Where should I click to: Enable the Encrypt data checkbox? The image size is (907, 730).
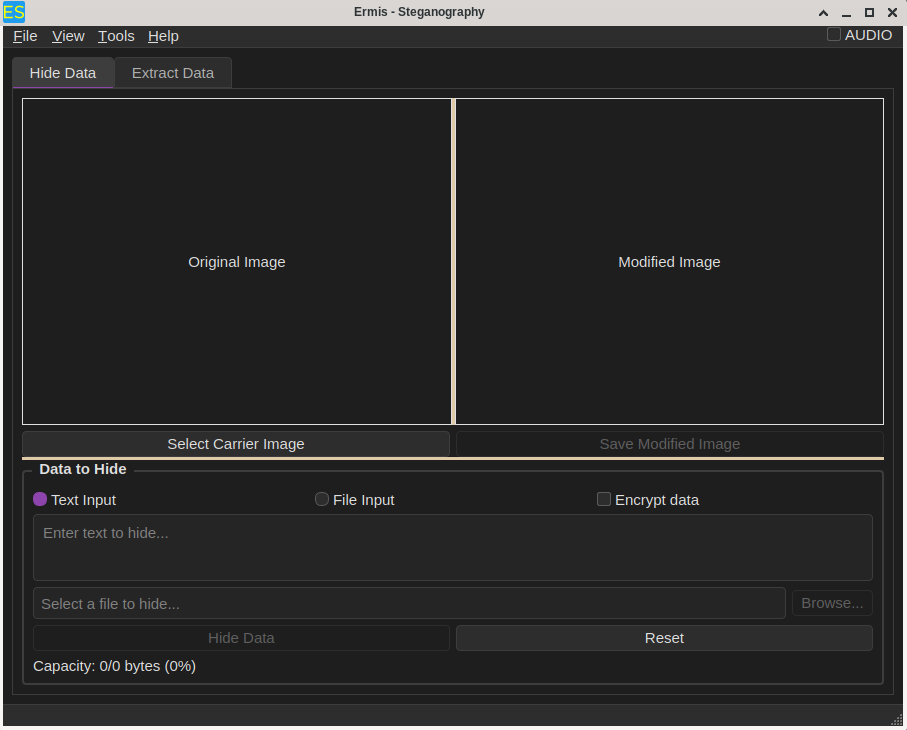pos(604,499)
